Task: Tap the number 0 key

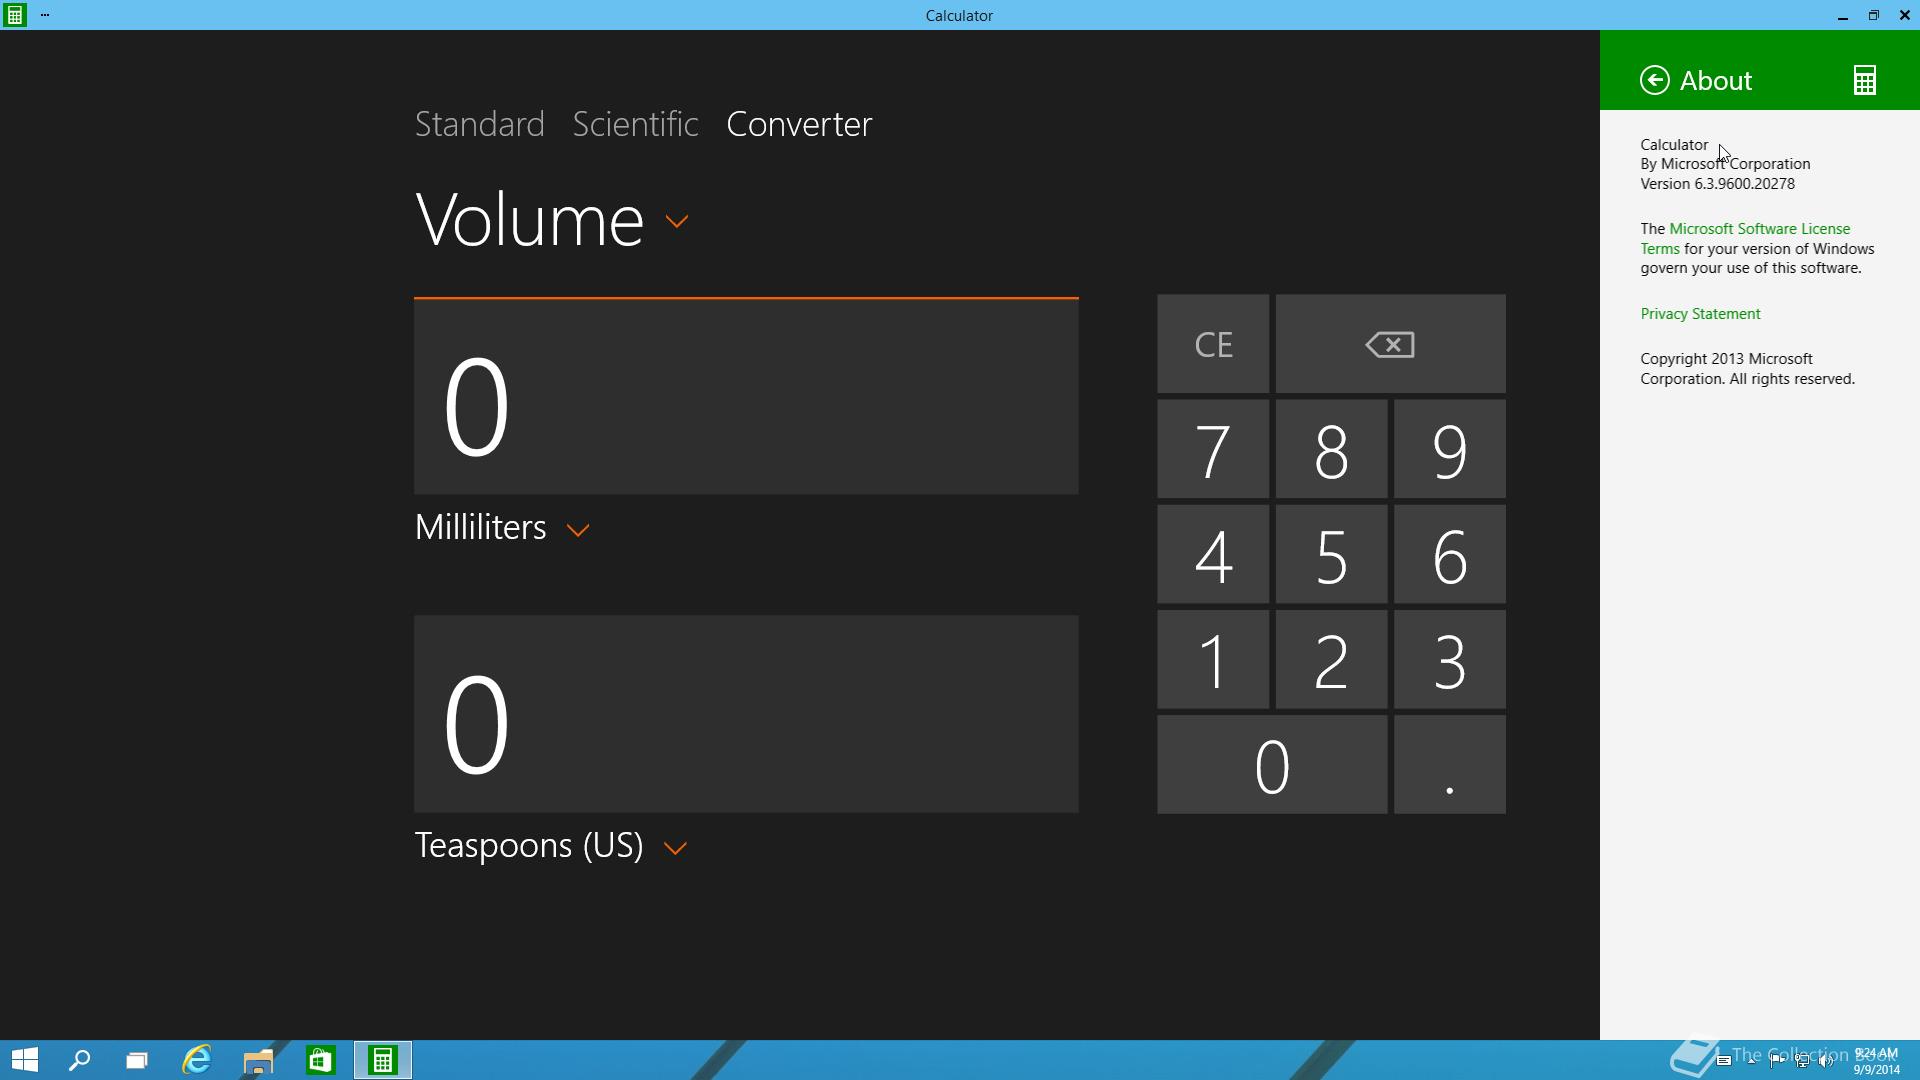Action: (x=1272, y=765)
